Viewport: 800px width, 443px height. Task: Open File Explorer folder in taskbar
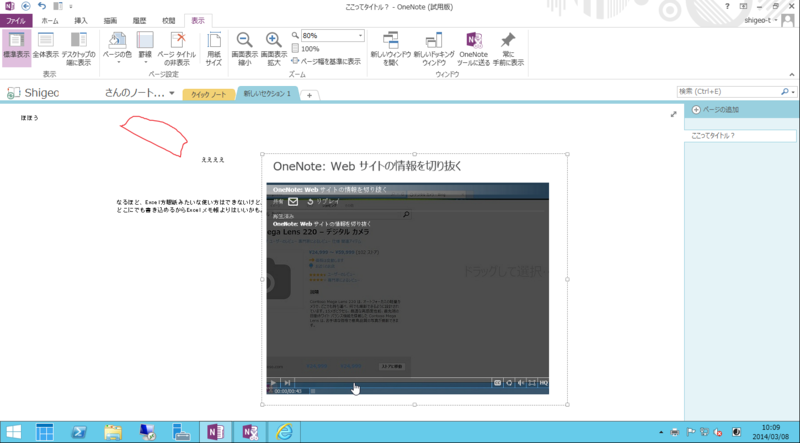(x=113, y=432)
